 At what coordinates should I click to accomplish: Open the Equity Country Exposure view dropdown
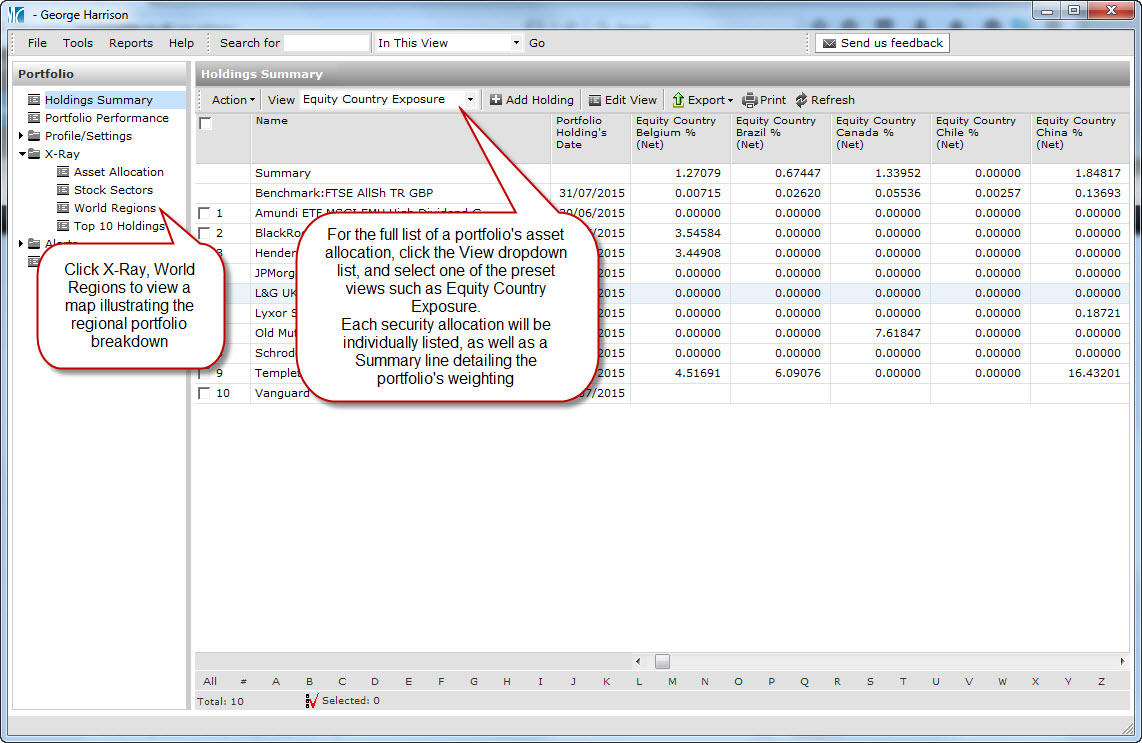tap(470, 100)
